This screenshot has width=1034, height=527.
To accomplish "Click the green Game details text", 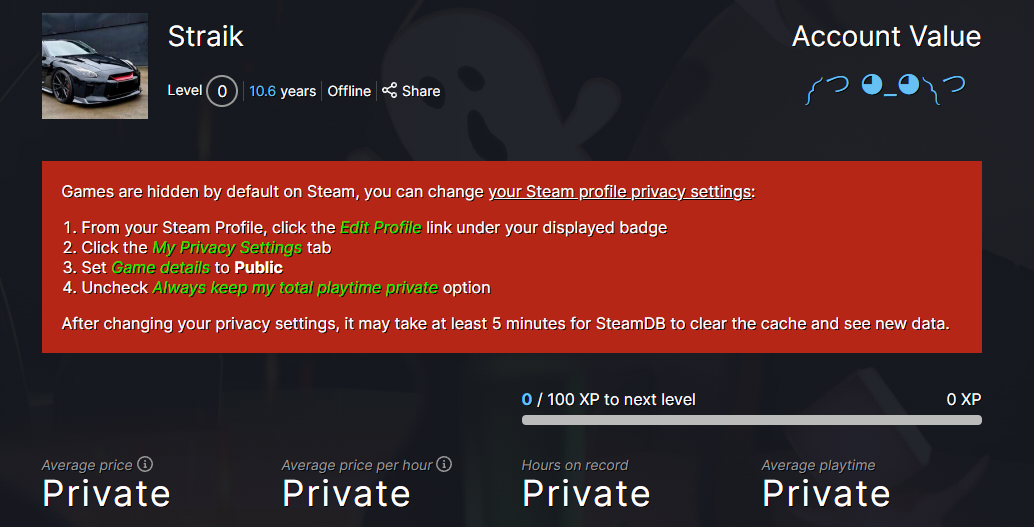I will (x=160, y=267).
